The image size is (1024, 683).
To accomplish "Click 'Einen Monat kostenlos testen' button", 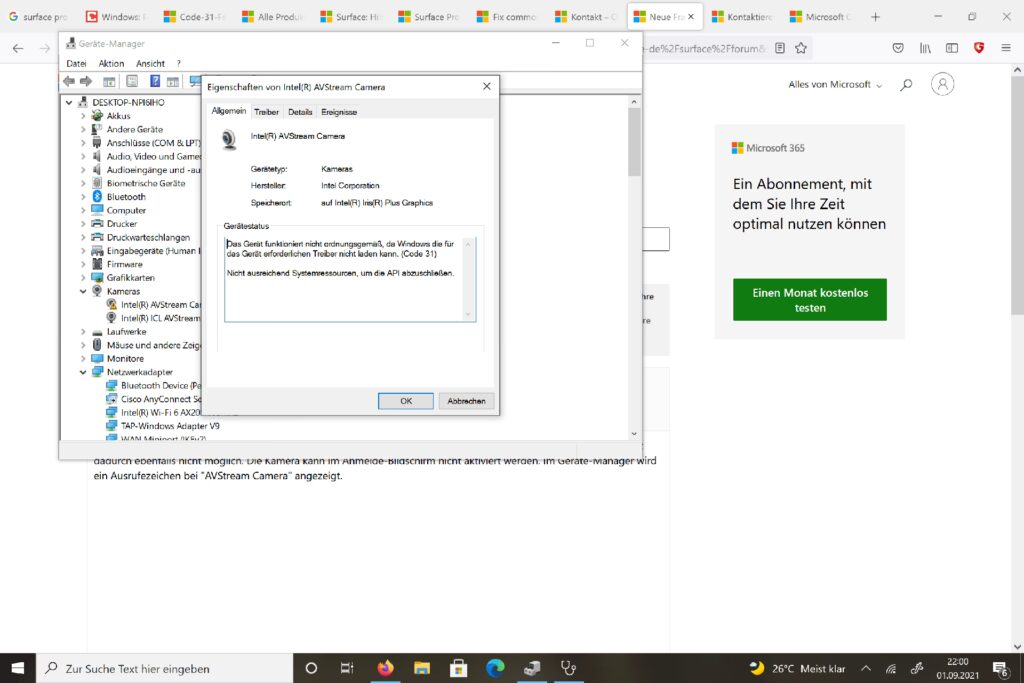I will (810, 300).
